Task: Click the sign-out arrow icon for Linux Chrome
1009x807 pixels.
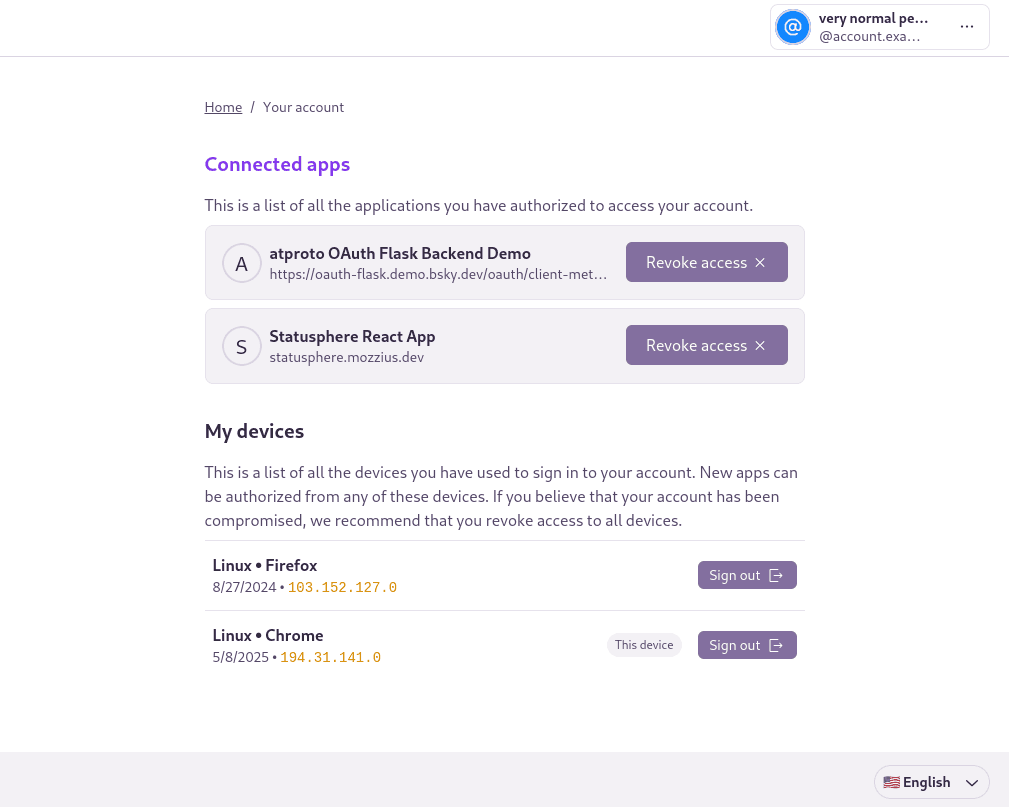Action: pos(776,645)
